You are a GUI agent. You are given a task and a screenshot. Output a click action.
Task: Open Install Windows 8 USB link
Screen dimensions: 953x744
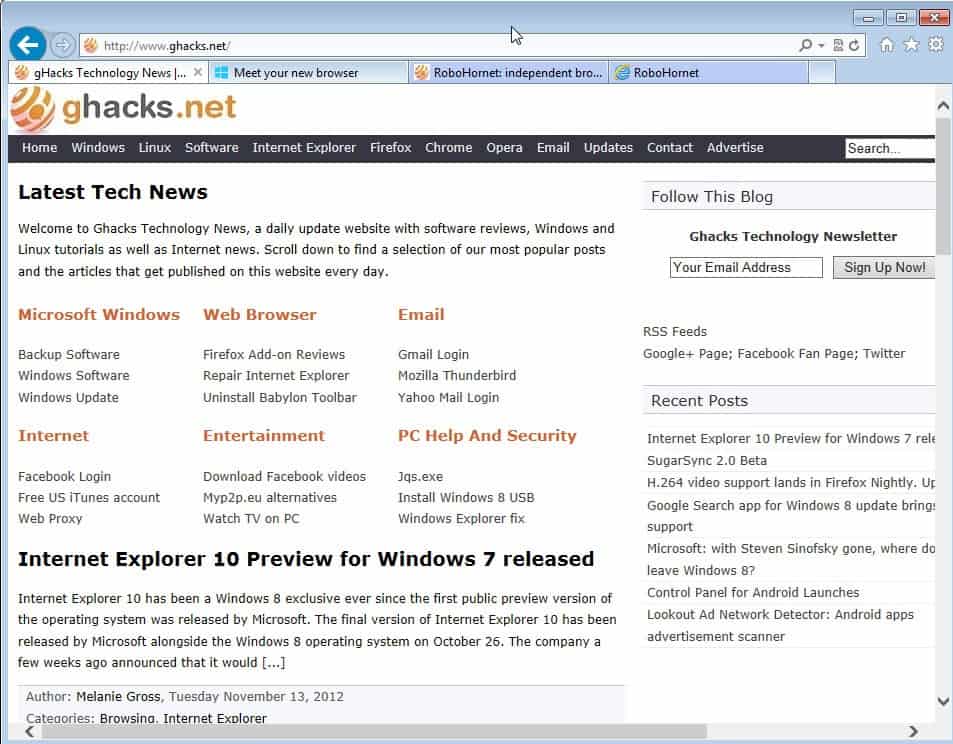pyautogui.click(x=466, y=498)
